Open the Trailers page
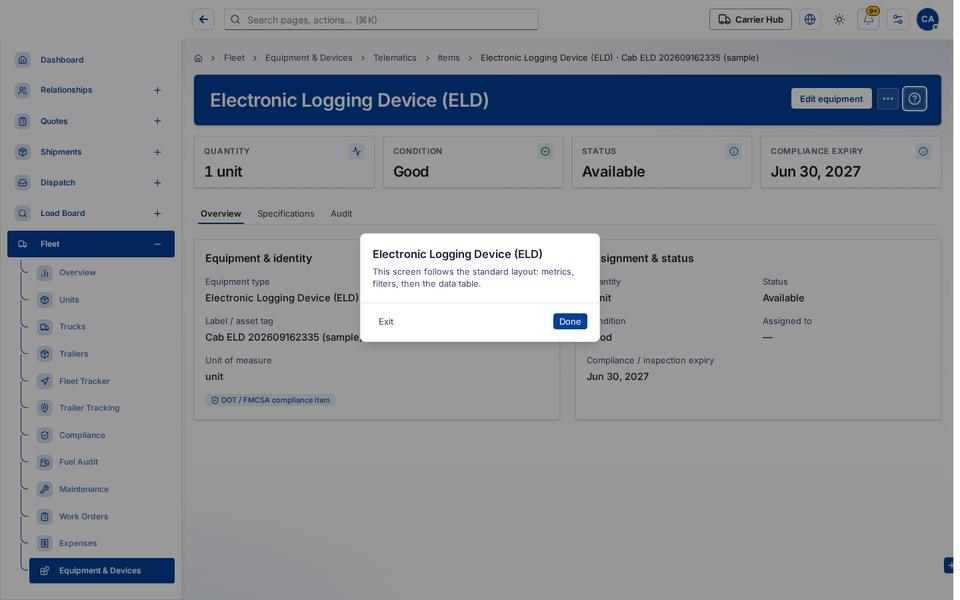Viewport: 960px width, 600px height. click(102, 354)
